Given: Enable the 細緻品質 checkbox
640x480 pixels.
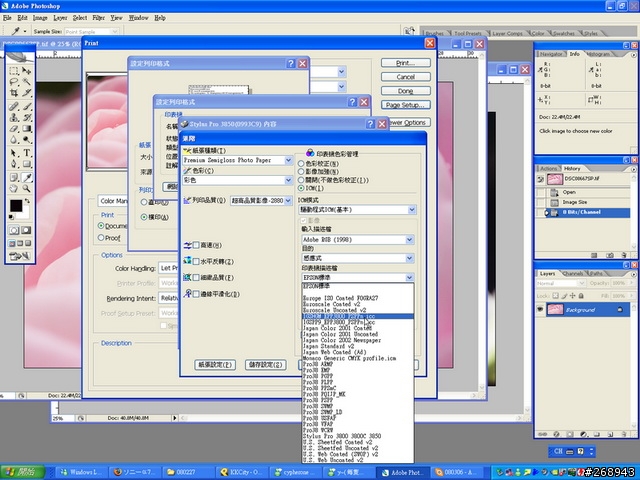Looking at the screenshot, I should click(x=196, y=278).
